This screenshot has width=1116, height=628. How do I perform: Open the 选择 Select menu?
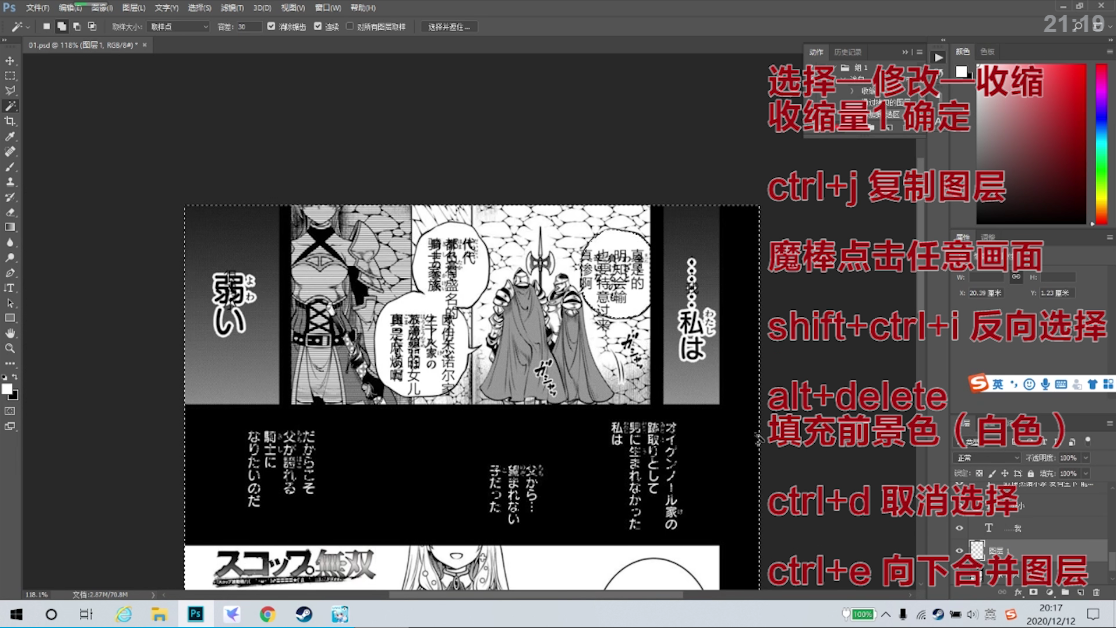[x=199, y=8]
